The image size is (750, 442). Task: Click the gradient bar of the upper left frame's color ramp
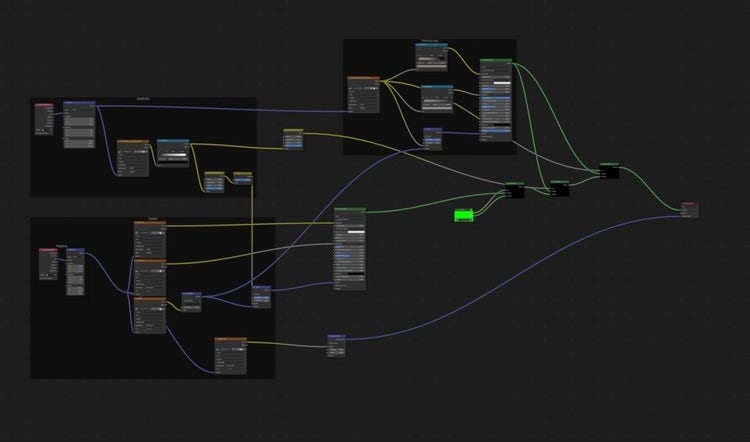(x=173, y=155)
